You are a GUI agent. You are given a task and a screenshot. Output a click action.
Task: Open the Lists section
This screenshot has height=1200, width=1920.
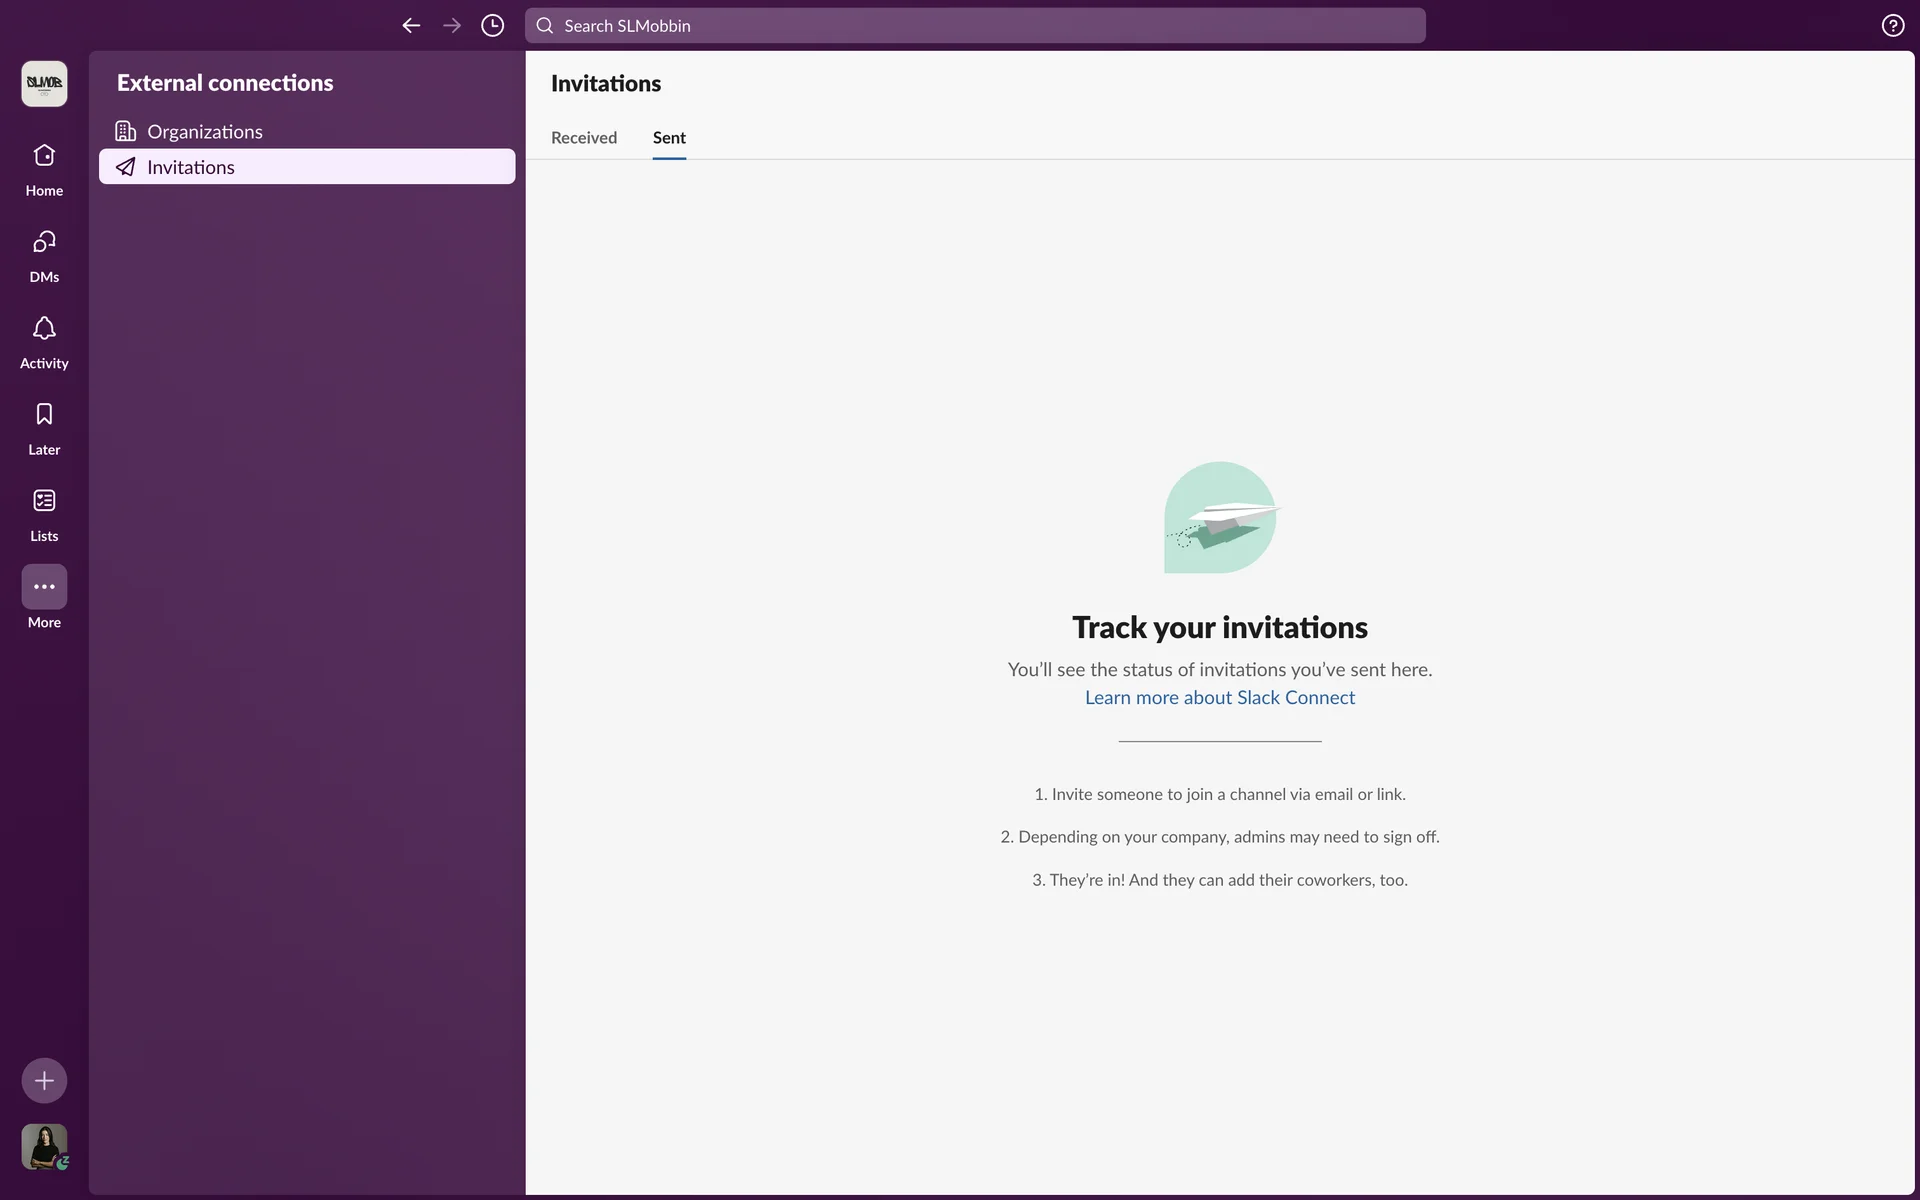tap(44, 514)
